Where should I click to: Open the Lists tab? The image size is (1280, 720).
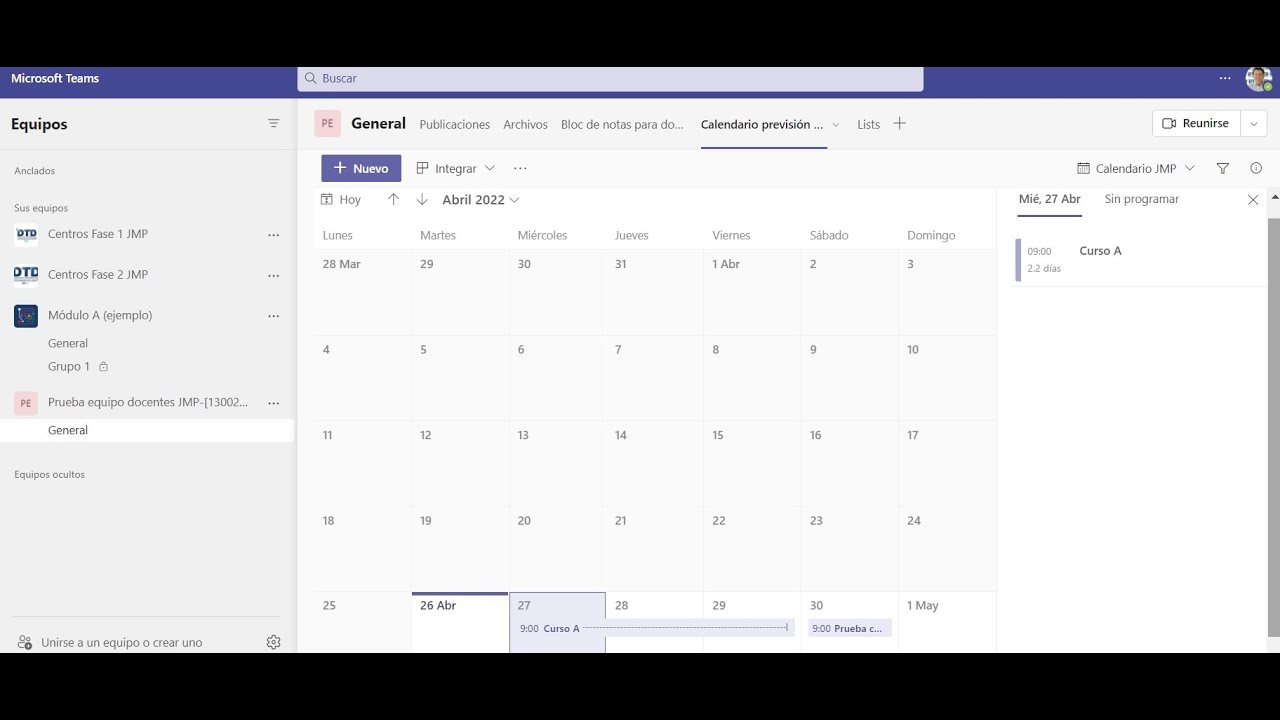[869, 125]
